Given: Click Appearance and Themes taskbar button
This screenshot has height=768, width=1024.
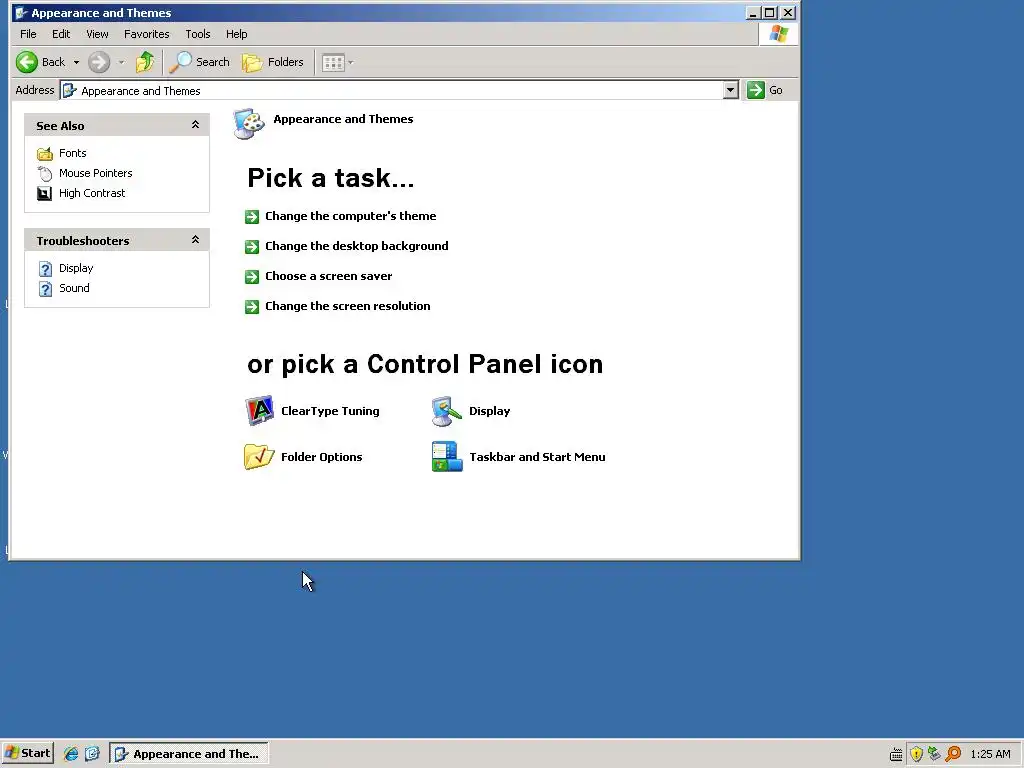Looking at the screenshot, I should click(189, 754).
